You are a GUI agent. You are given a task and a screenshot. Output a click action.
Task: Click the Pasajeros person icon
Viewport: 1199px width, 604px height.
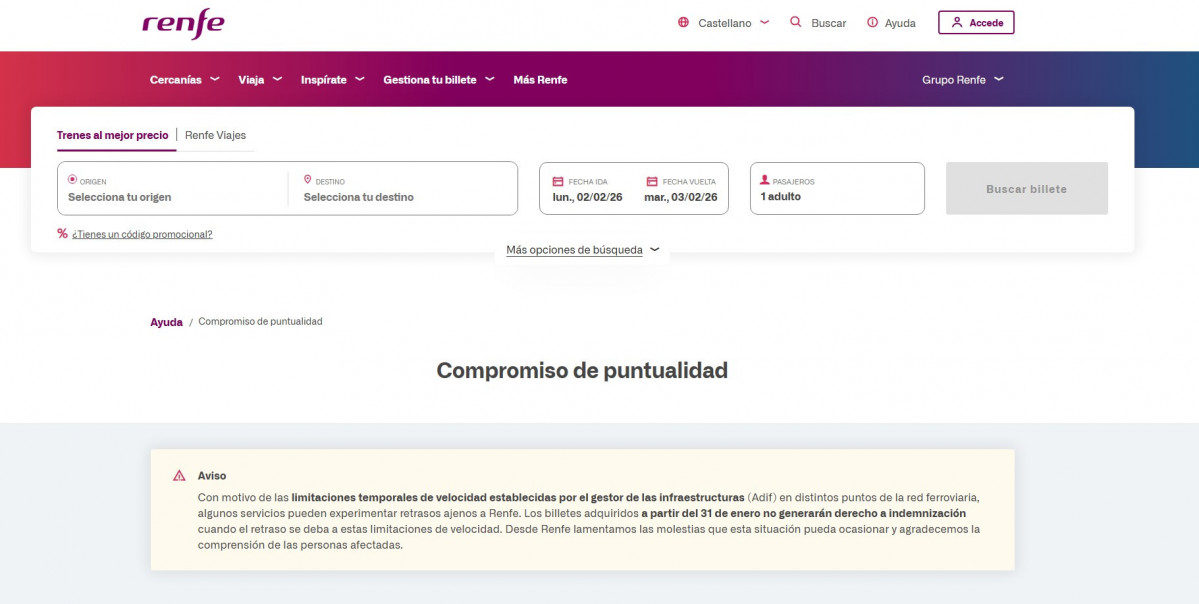pyautogui.click(x=764, y=181)
